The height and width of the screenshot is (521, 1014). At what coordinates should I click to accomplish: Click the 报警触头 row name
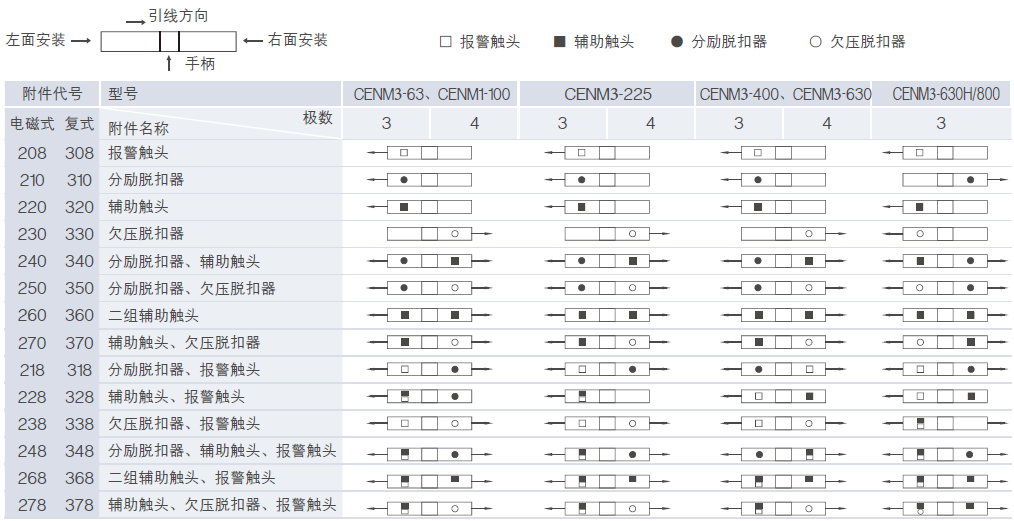[x=138, y=153]
